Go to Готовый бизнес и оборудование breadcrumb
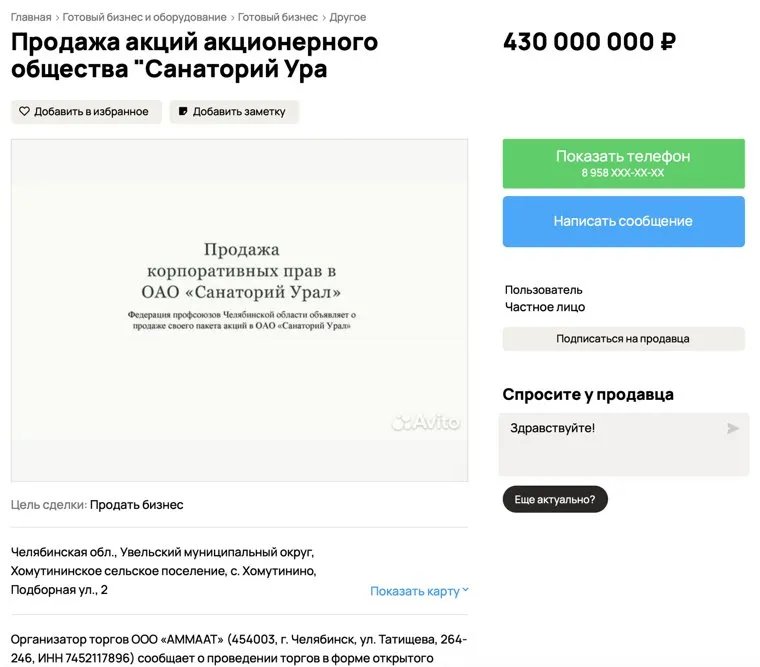The width and height of the screenshot is (760, 667). pyautogui.click(x=145, y=17)
